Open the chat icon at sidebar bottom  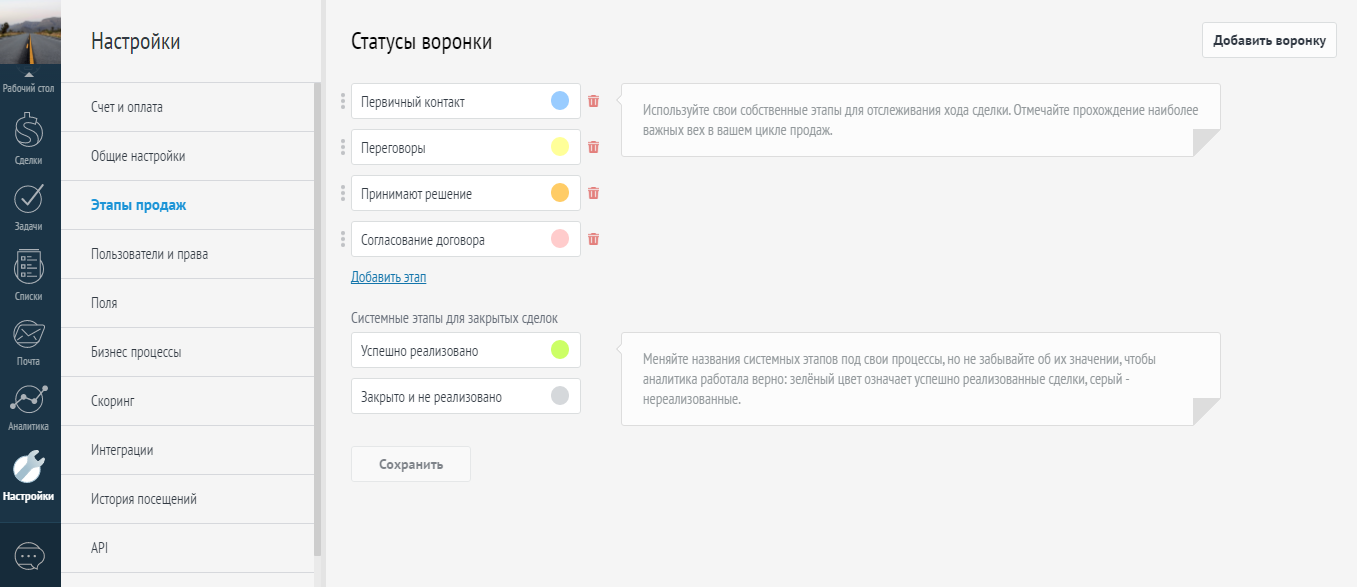pyautogui.click(x=30, y=558)
